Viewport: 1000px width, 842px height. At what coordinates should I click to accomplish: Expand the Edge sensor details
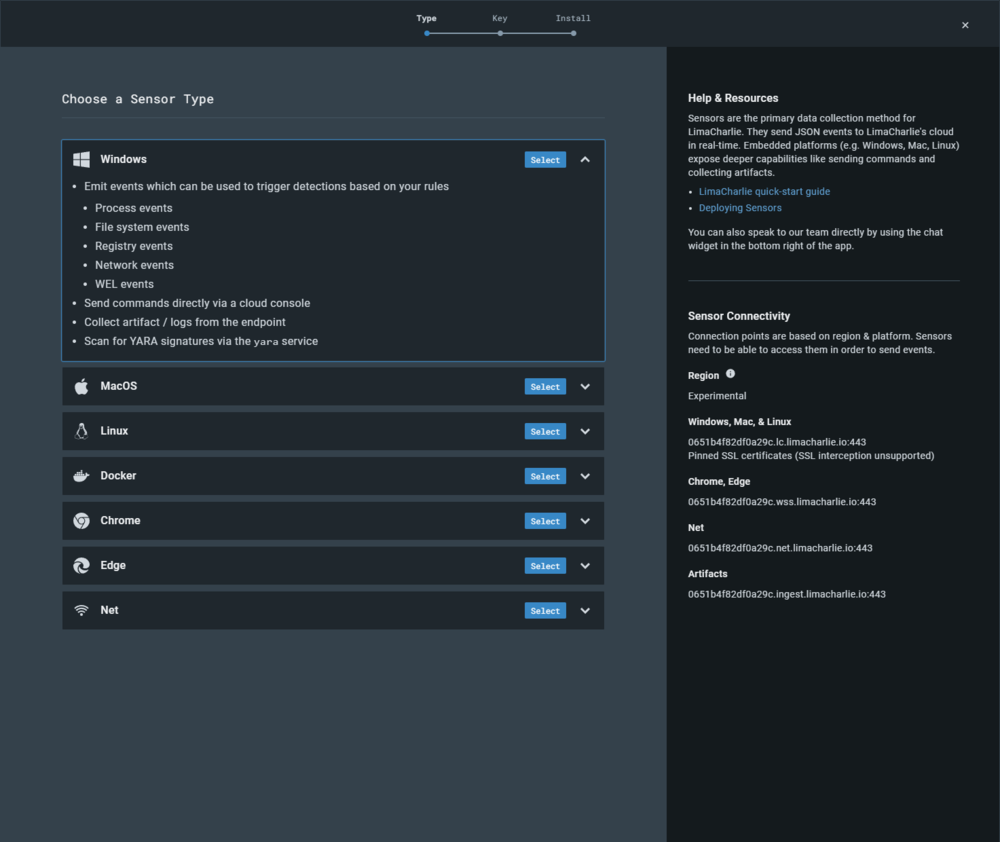[585, 566]
